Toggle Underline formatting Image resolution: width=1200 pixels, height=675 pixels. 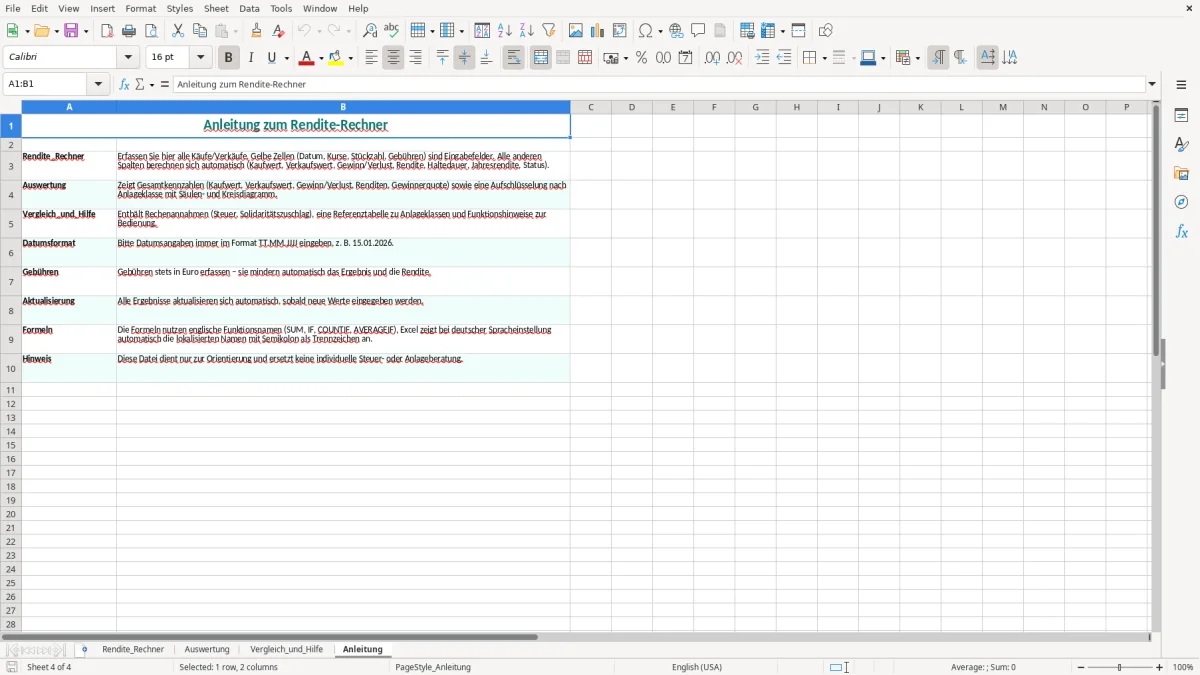click(x=271, y=58)
